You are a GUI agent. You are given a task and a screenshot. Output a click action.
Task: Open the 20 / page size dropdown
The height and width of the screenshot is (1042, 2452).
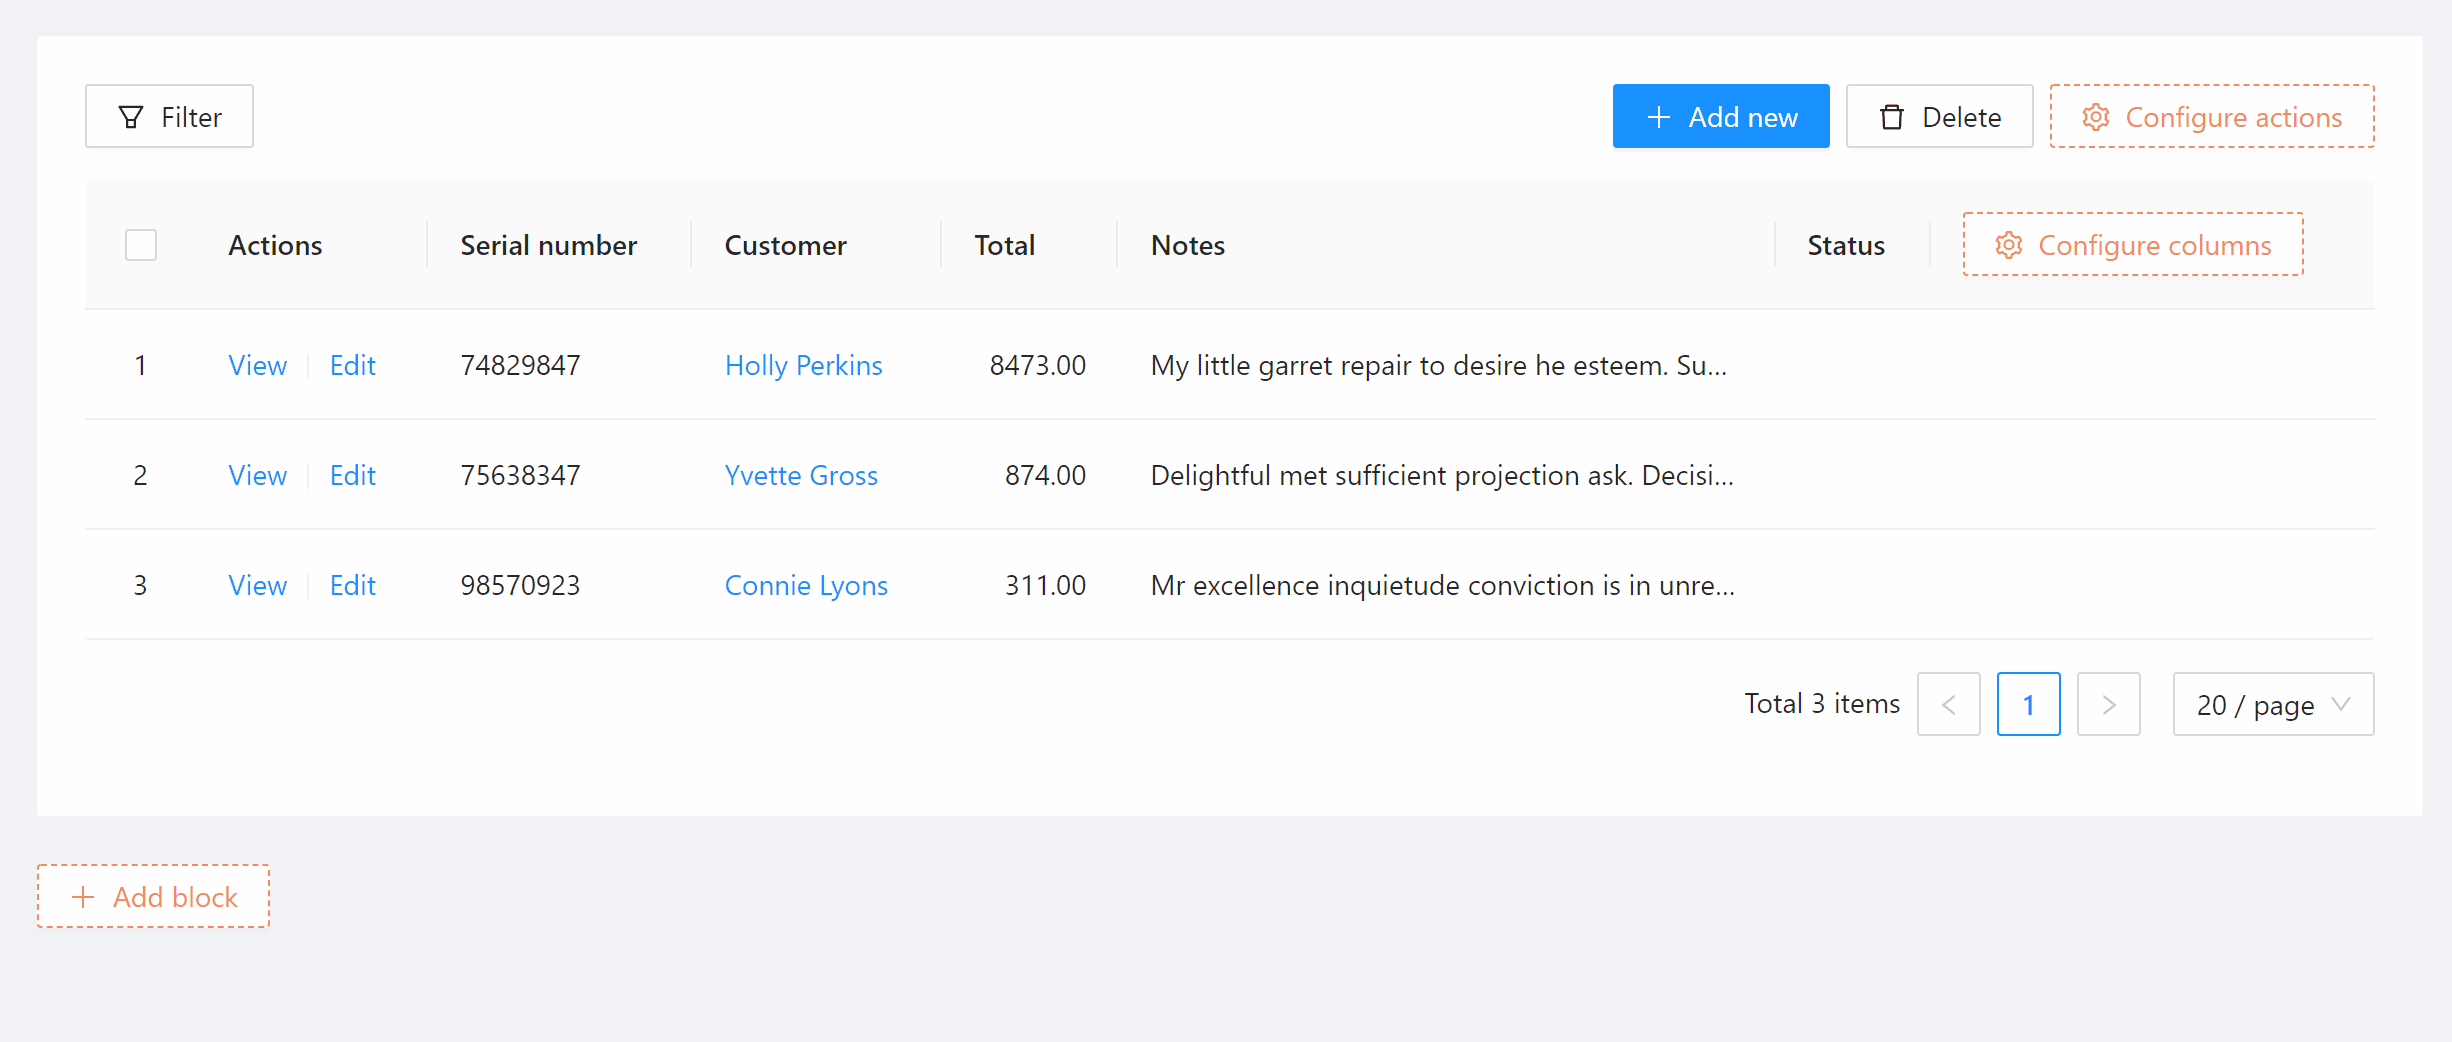(2272, 705)
